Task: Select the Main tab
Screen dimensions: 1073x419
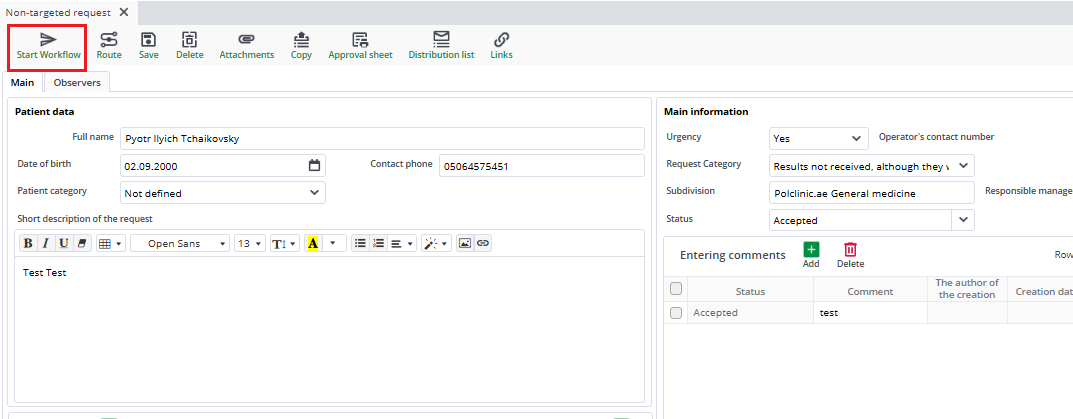Action: click(x=23, y=83)
